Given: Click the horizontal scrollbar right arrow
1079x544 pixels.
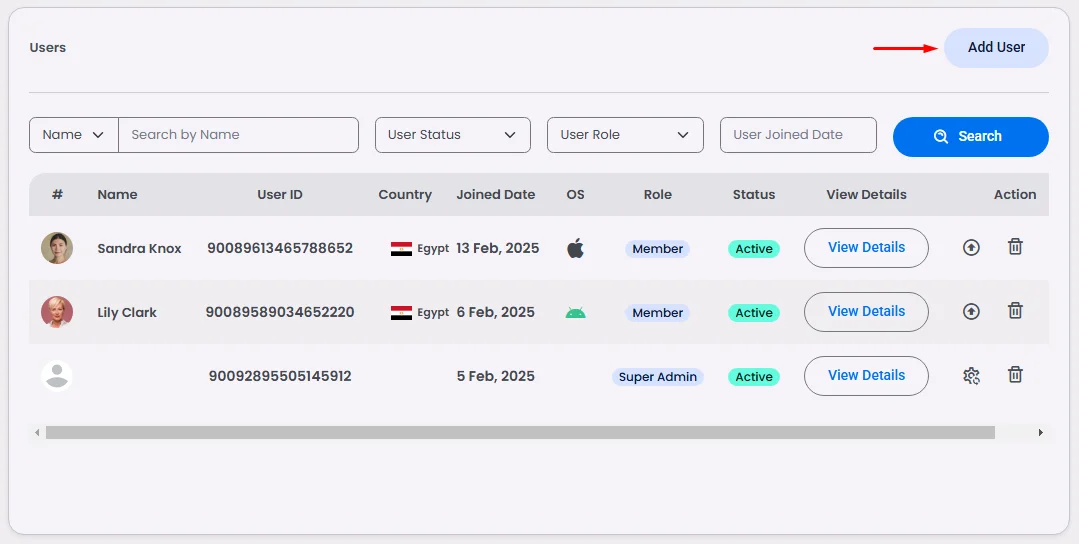Looking at the screenshot, I should click(x=1040, y=433).
